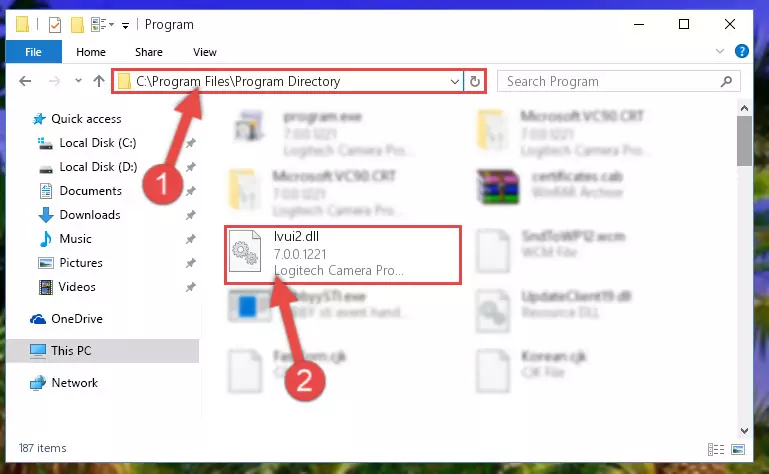The height and width of the screenshot is (474, 769).
Task: Click the scroll down arrow
Action: pyautogui.click(x=744, y=431)
